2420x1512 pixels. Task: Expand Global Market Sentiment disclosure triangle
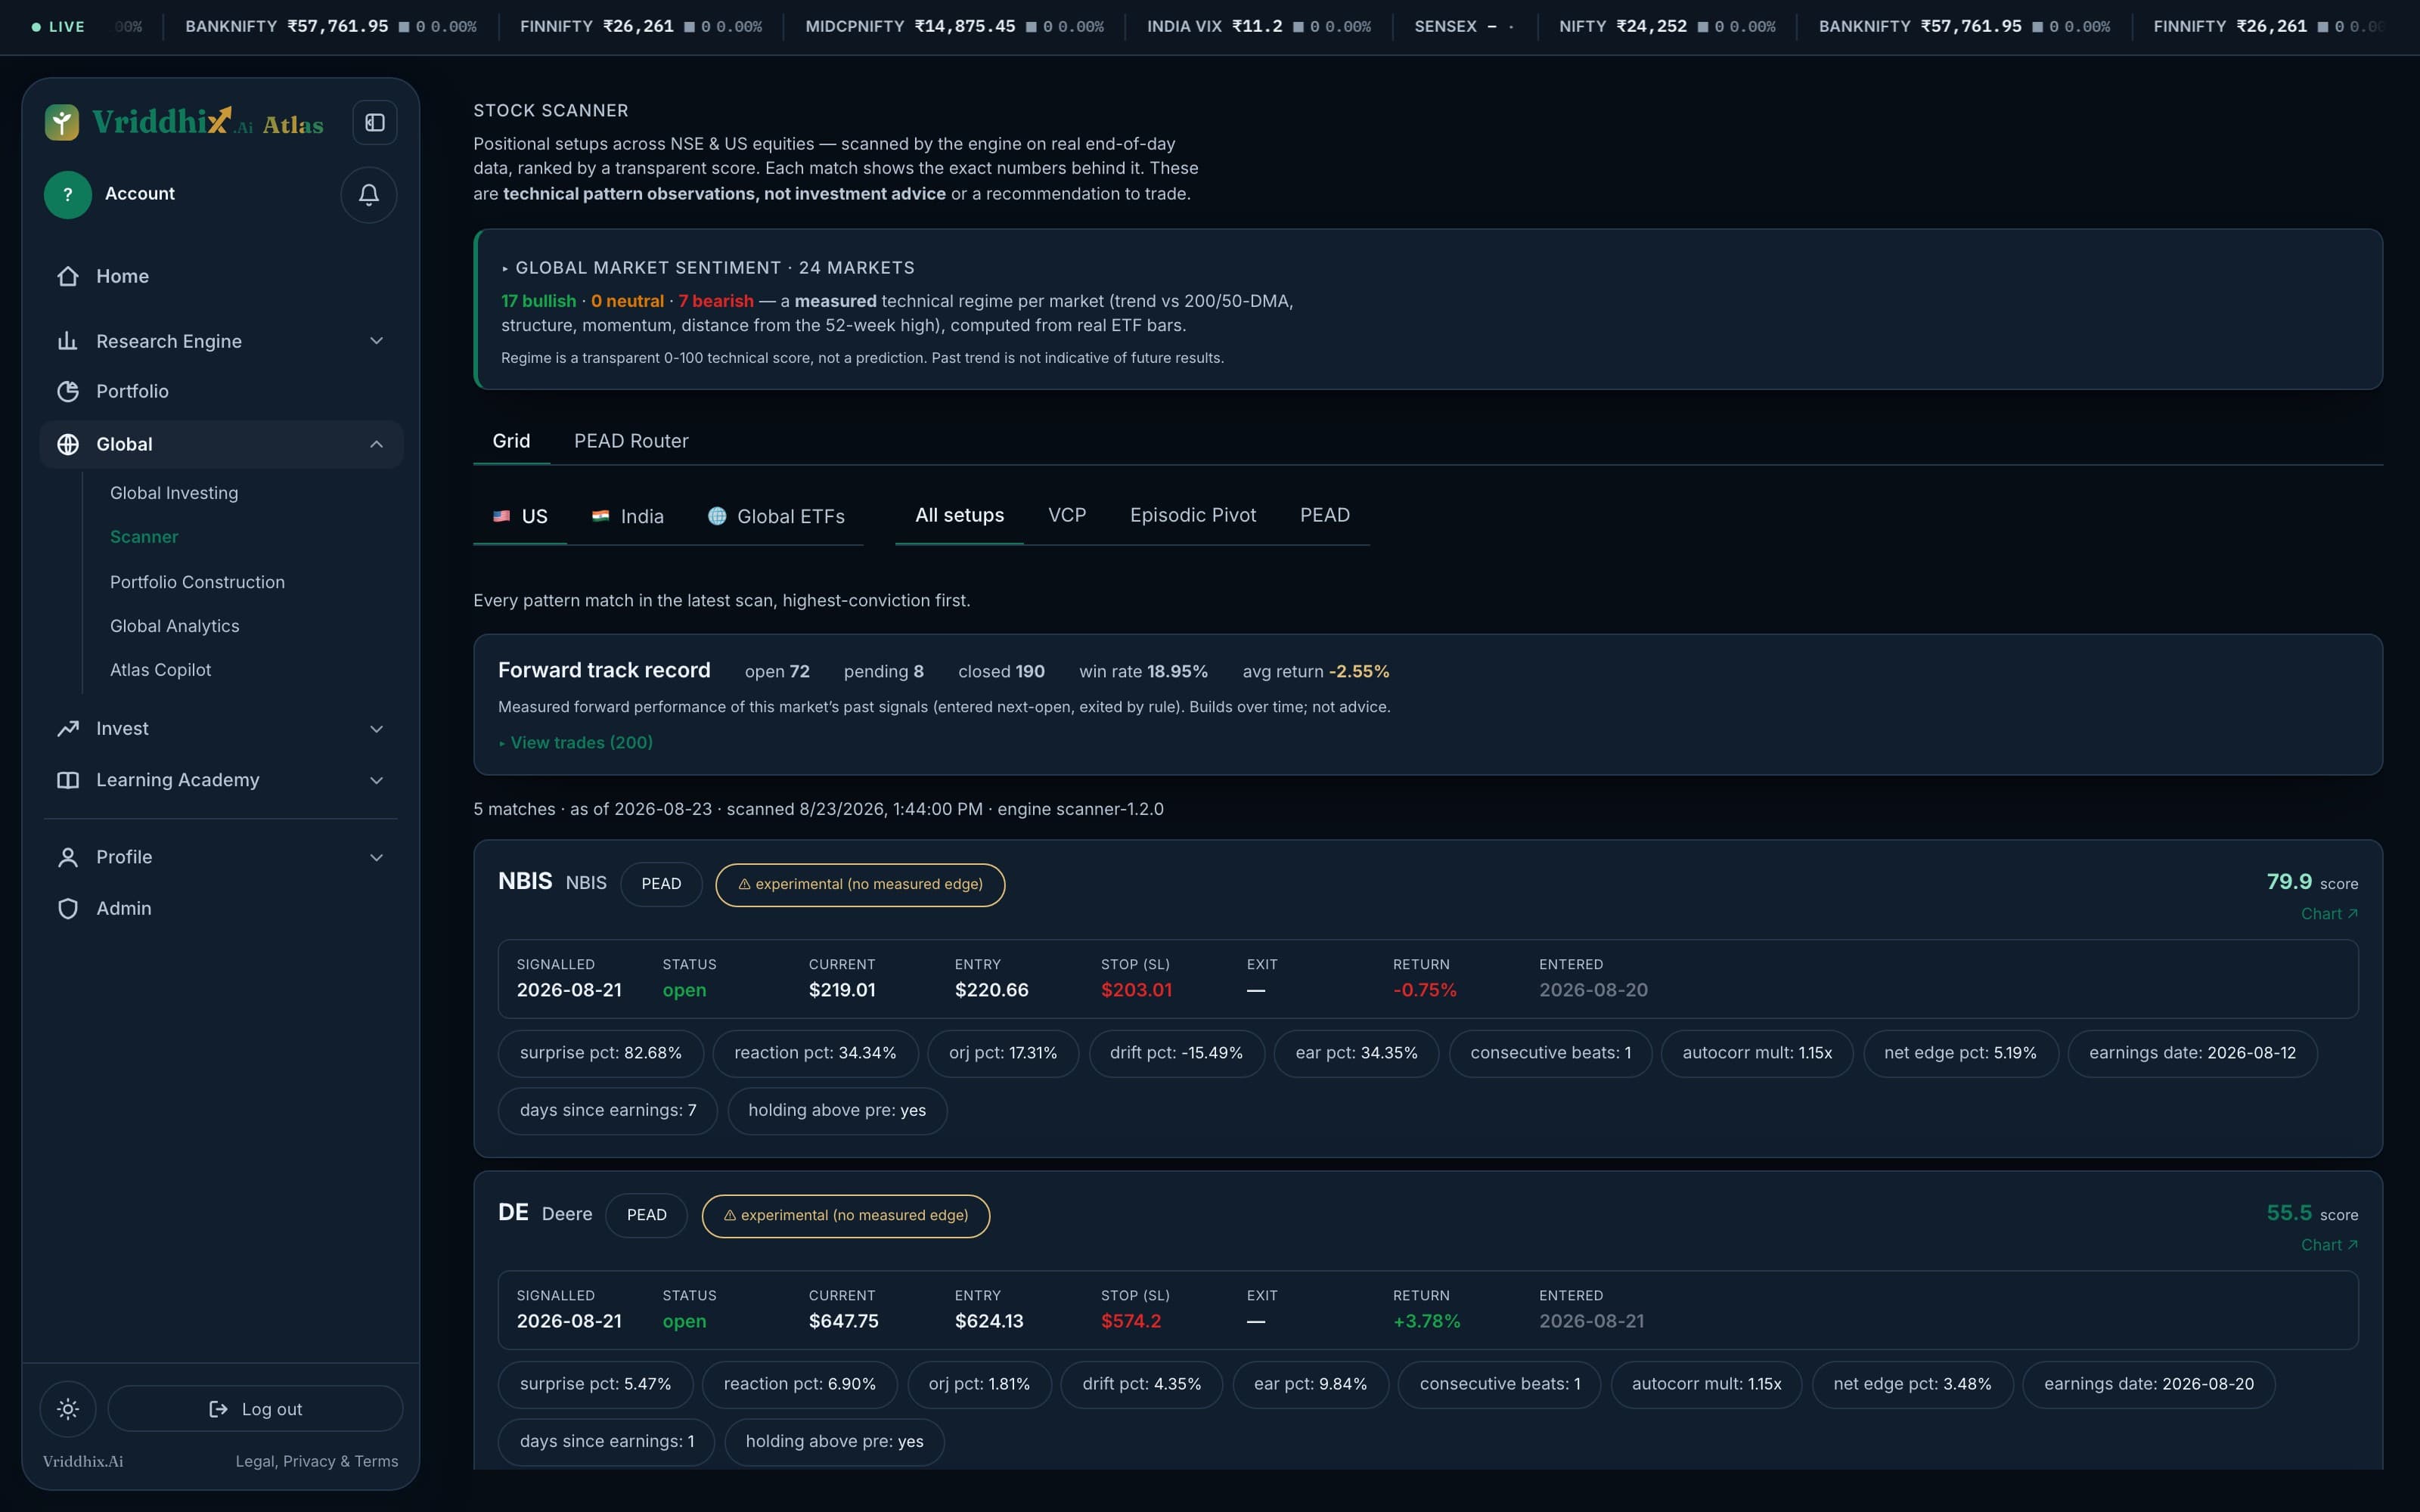click(505, 268)
